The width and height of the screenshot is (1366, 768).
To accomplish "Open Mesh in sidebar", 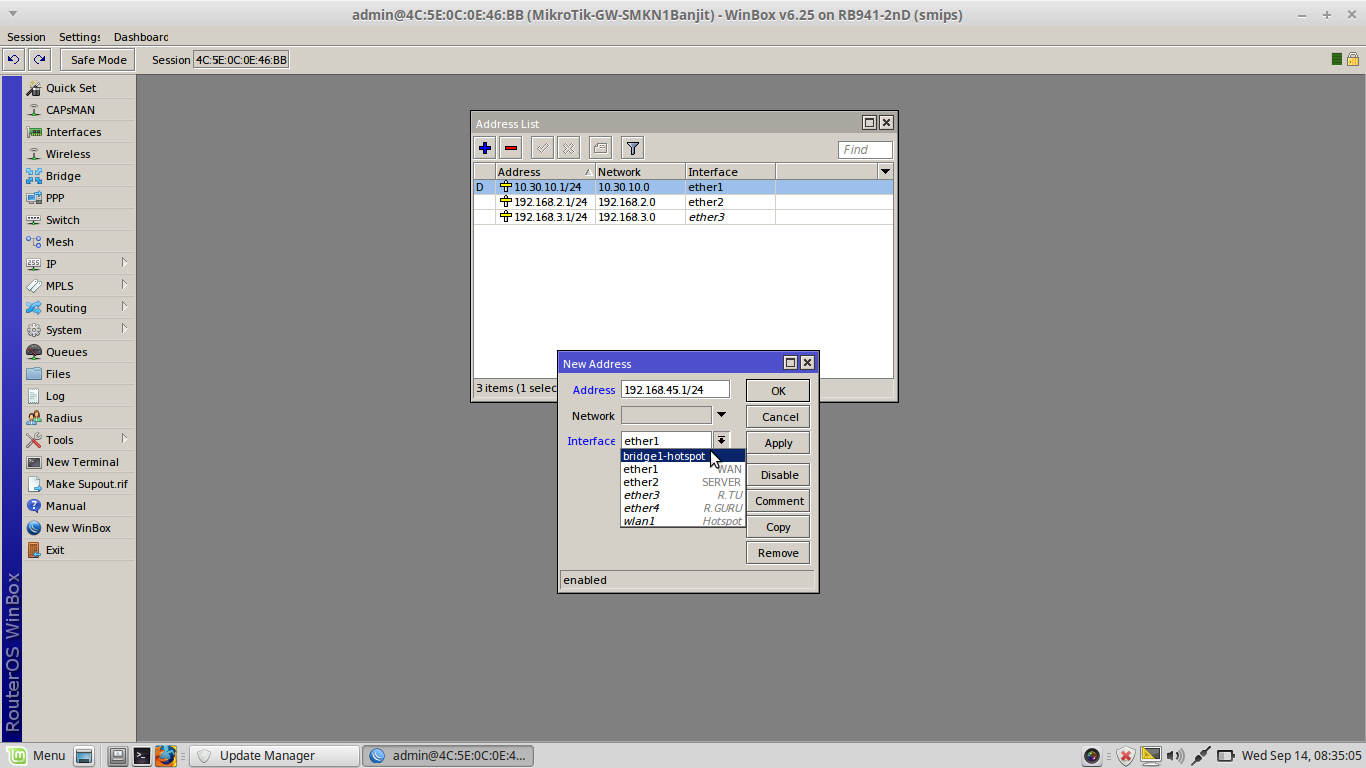I will 79,242.
